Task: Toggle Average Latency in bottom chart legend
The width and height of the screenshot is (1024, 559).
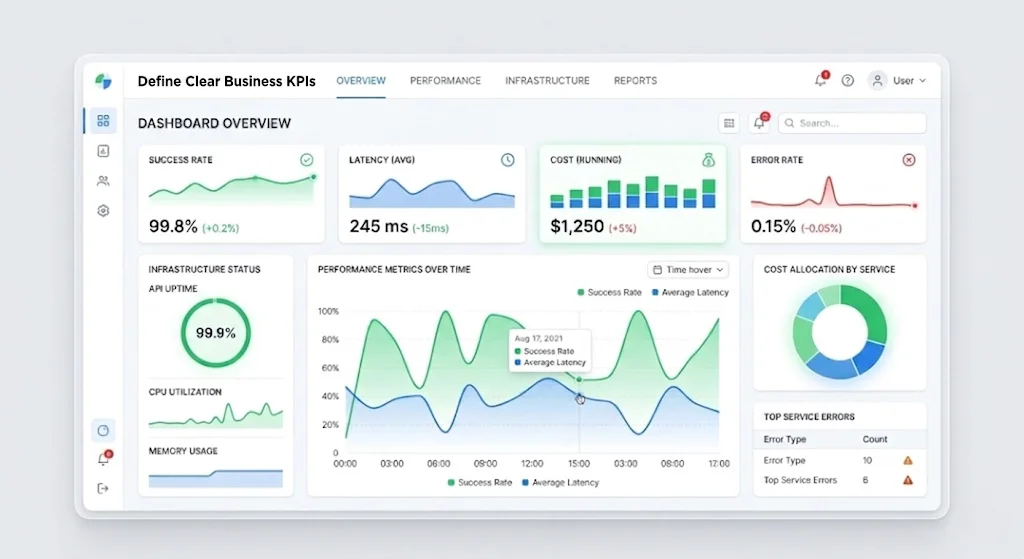Action: 560,483
